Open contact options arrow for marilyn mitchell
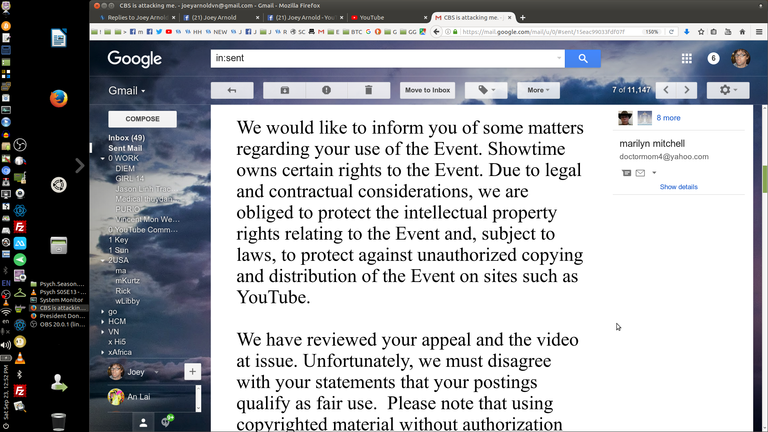The height and width of the screenshot is (432, 768). coord(654,173)
